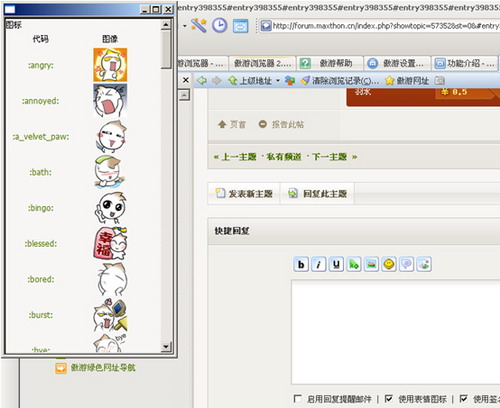Click inside the quick reply text area
Viewport: 500px width, 408px height.
(396, 332)
